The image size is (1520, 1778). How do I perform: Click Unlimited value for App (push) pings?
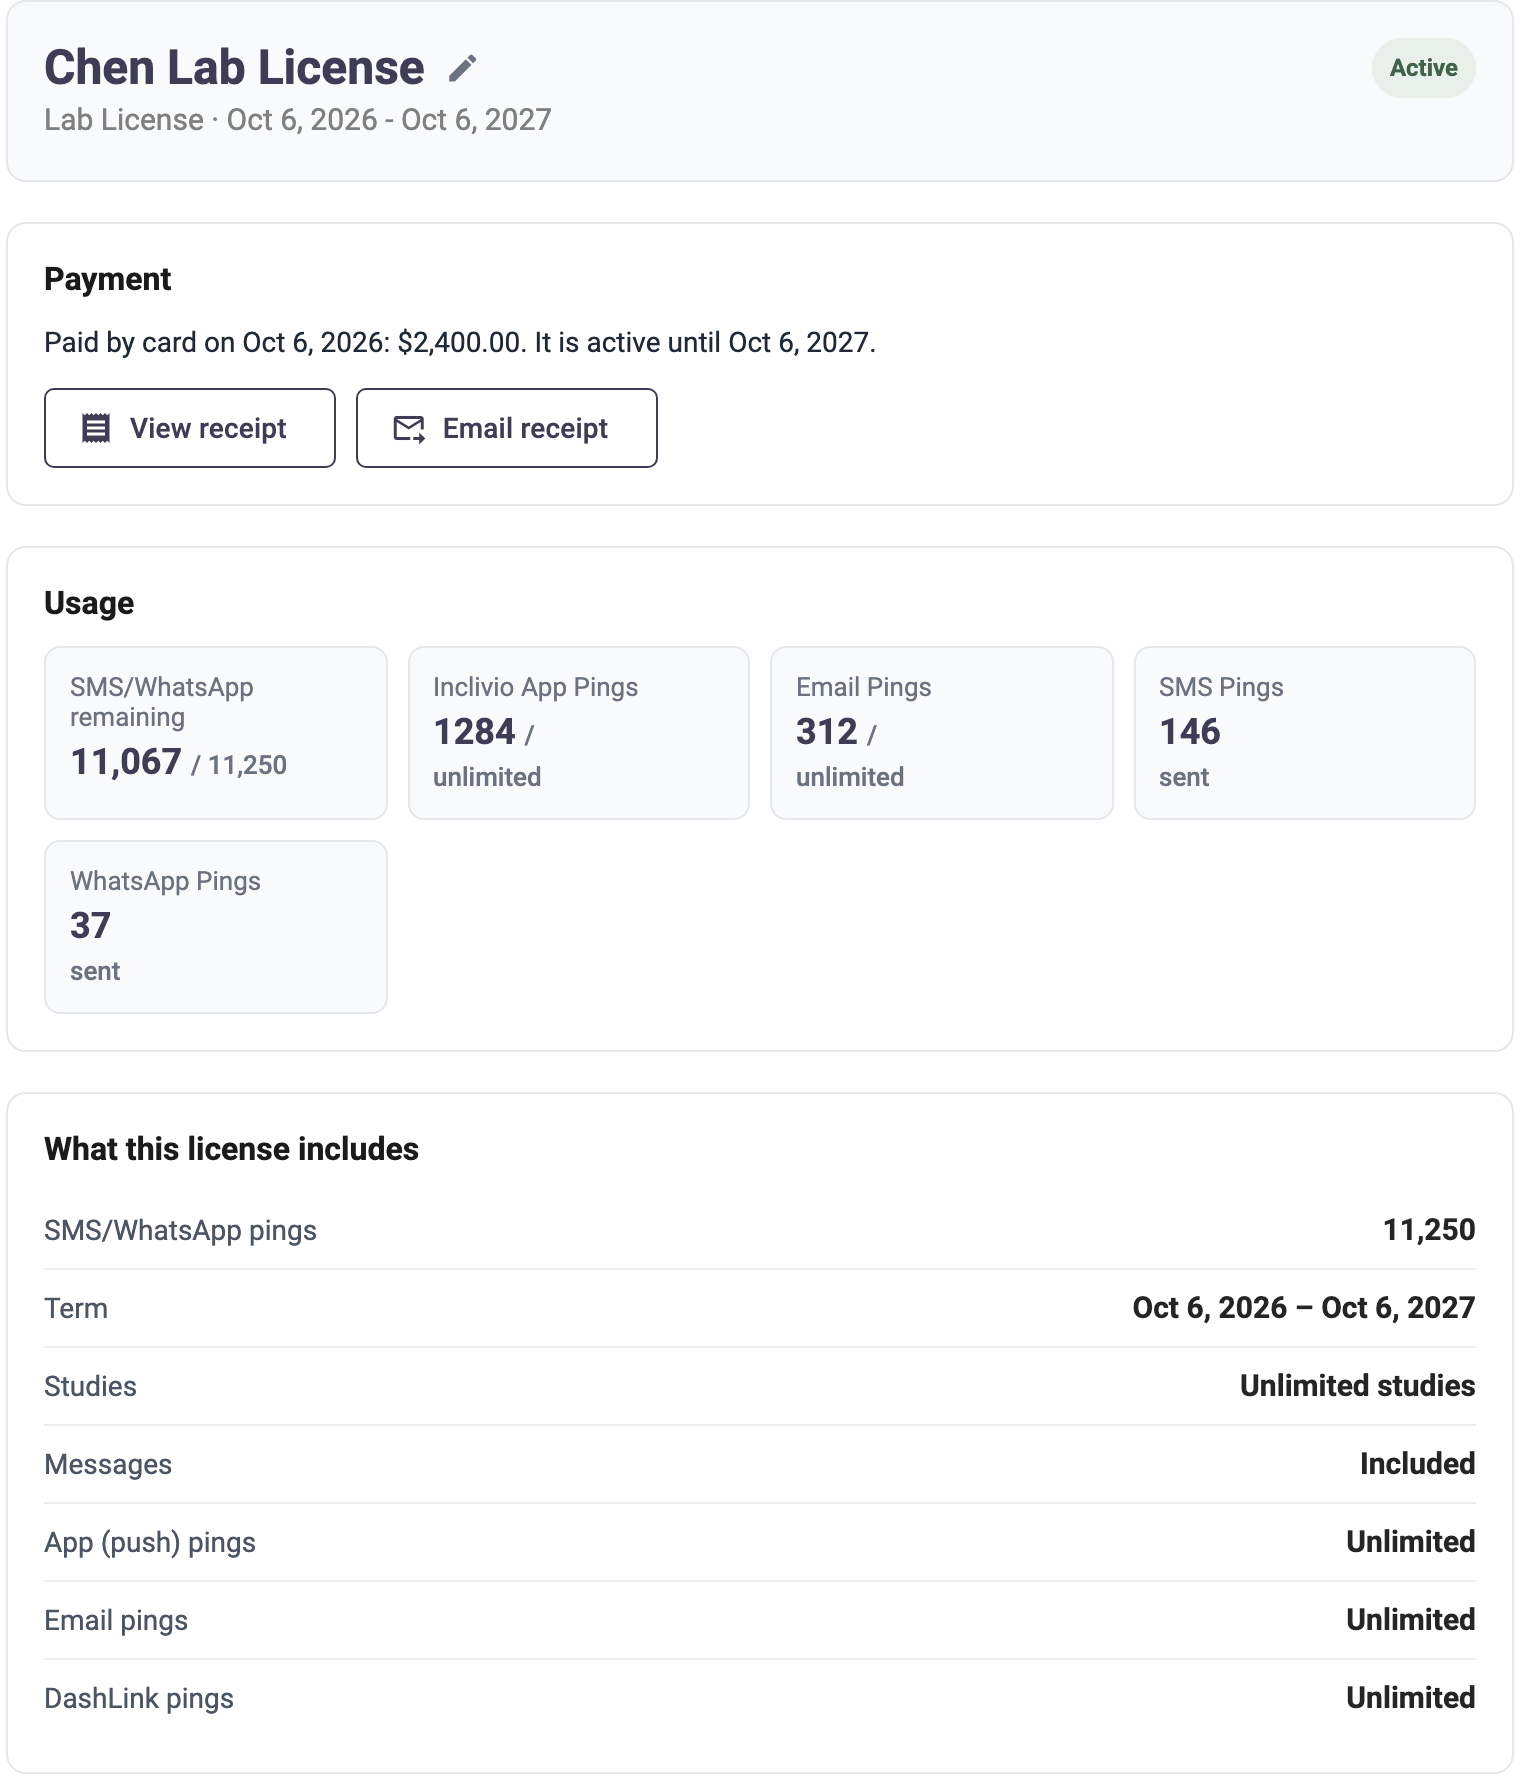click(x=1411, y=1542)
